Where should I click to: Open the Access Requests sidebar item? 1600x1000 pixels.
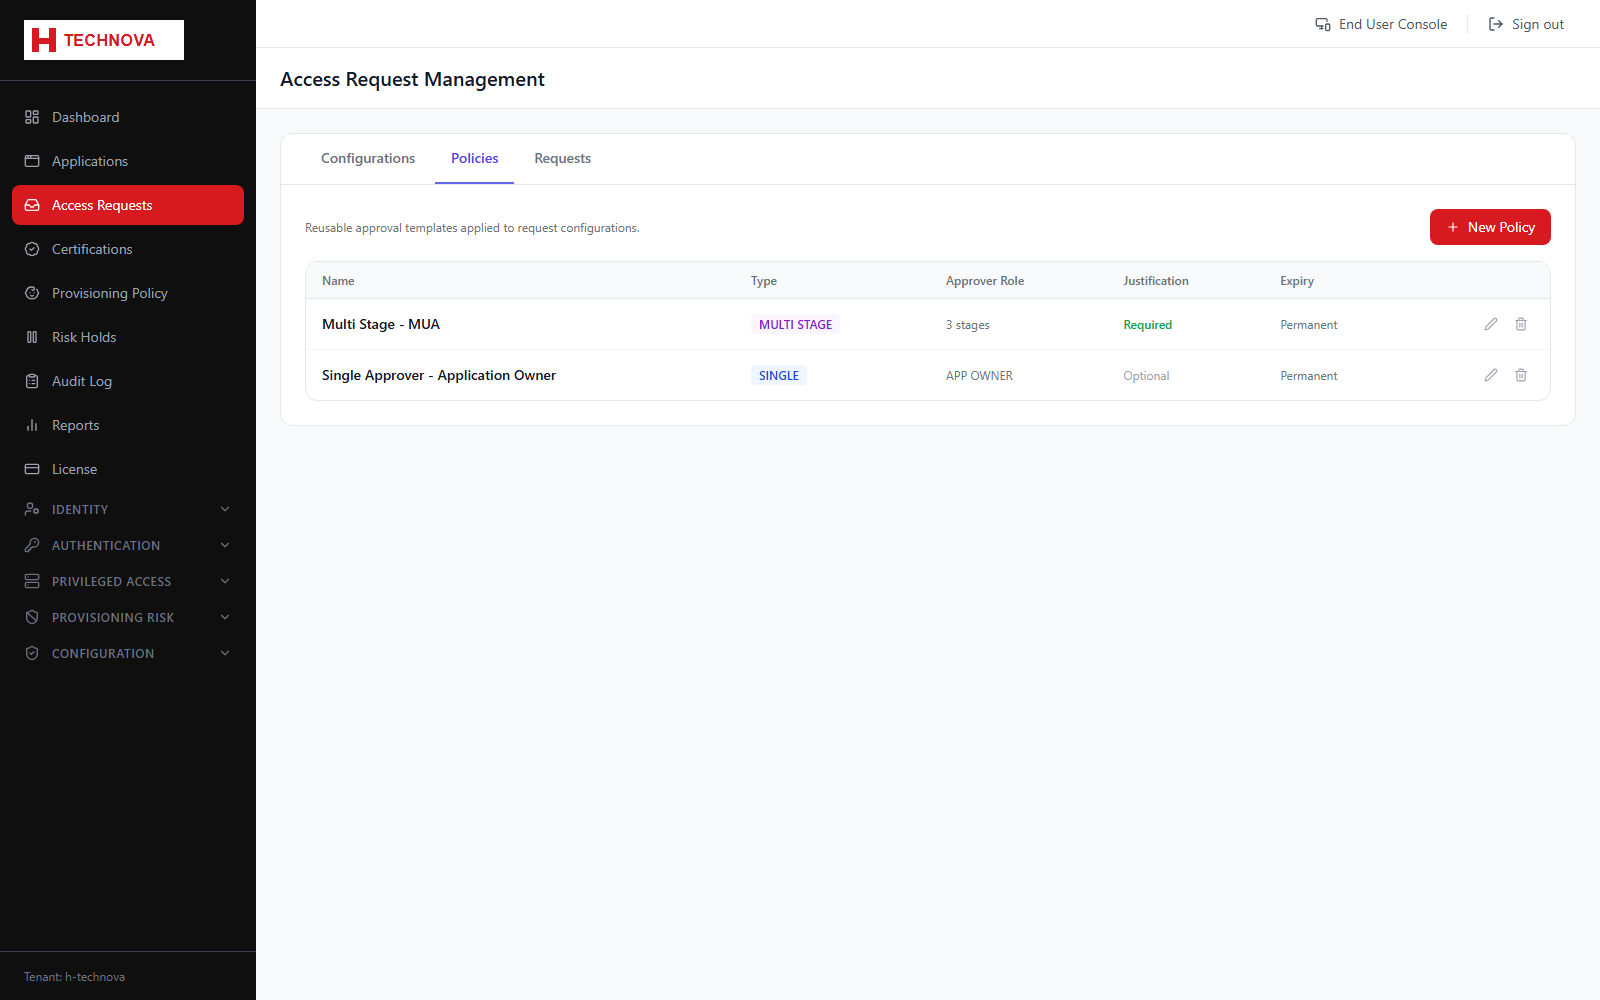point(128,205)
